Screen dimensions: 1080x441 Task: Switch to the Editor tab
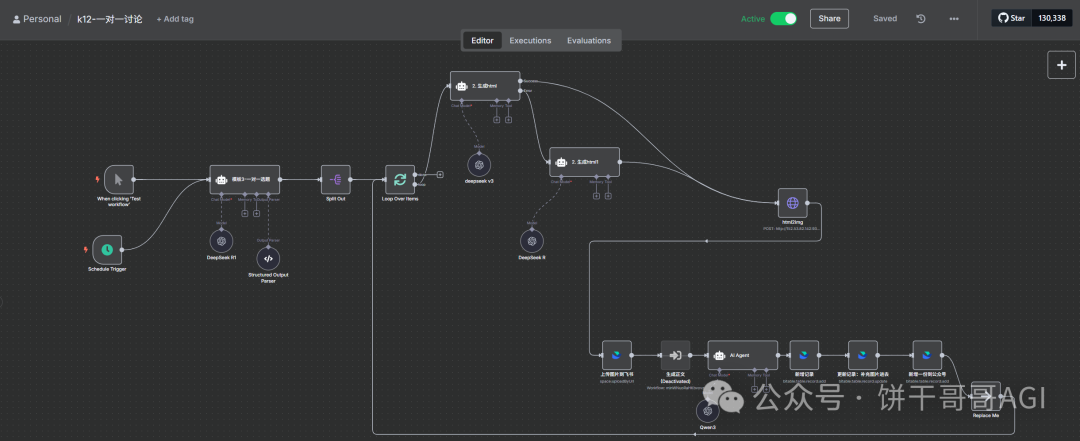tap(482, 41)
